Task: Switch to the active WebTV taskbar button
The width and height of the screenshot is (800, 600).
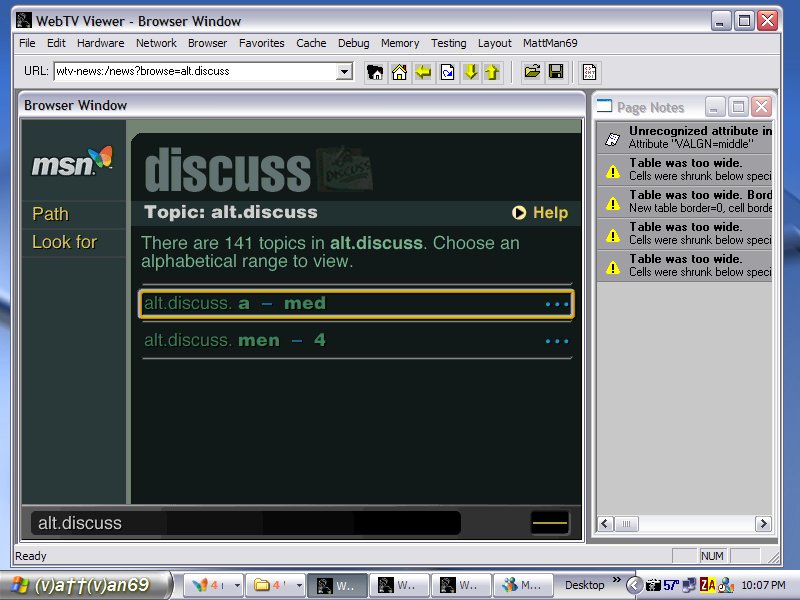Action: (x=337, y=585)
